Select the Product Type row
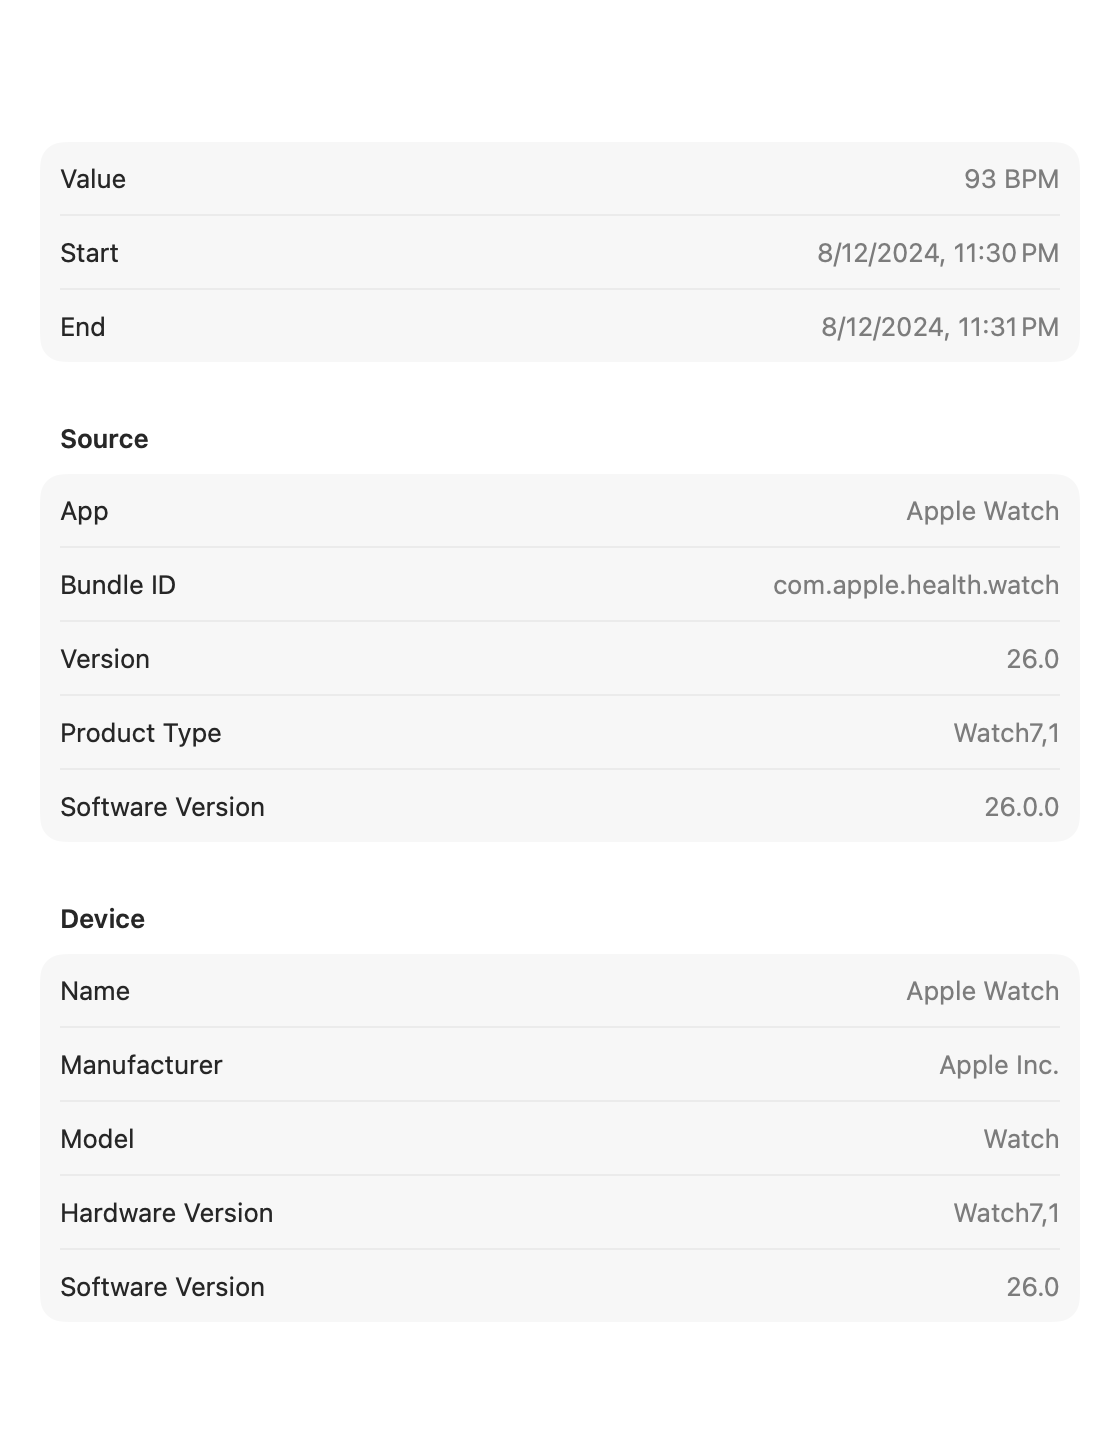 point(560,733)
